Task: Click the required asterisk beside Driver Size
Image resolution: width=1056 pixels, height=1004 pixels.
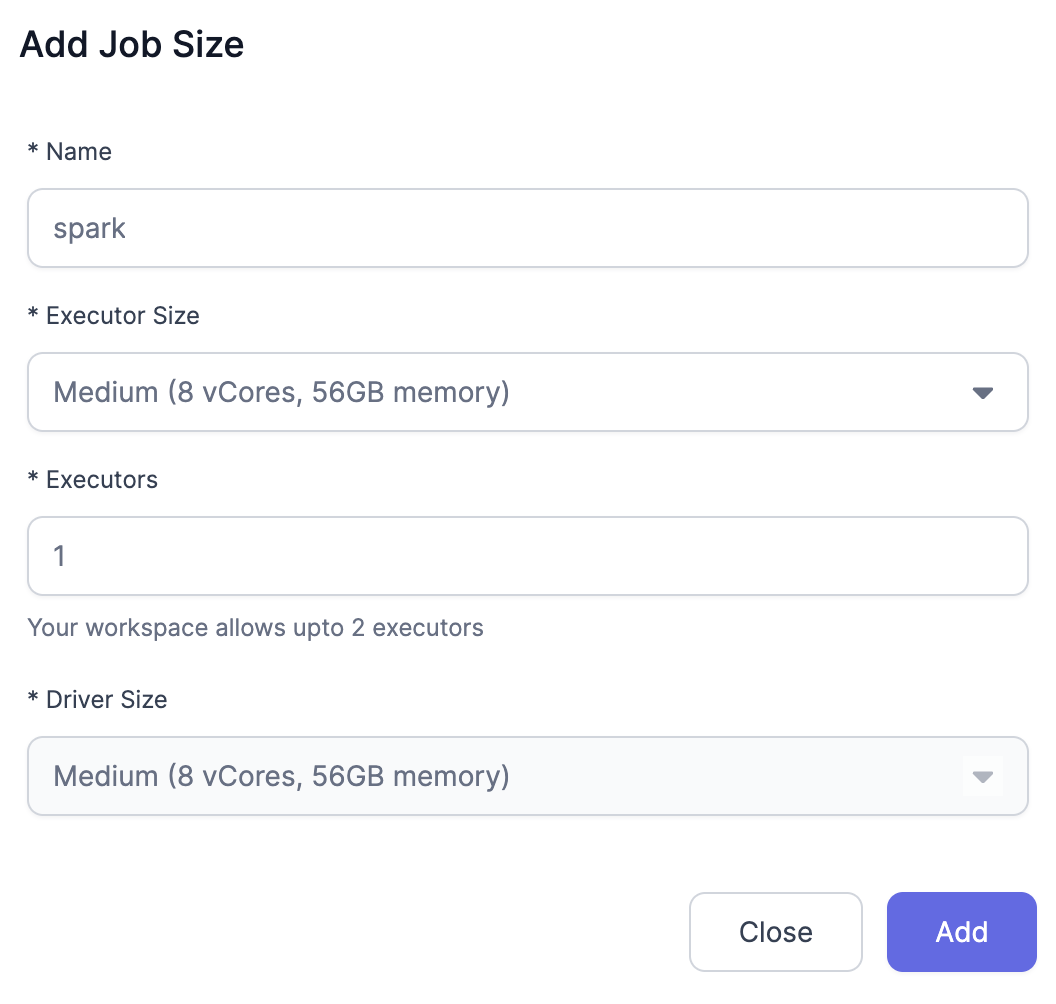Action: 33,700
